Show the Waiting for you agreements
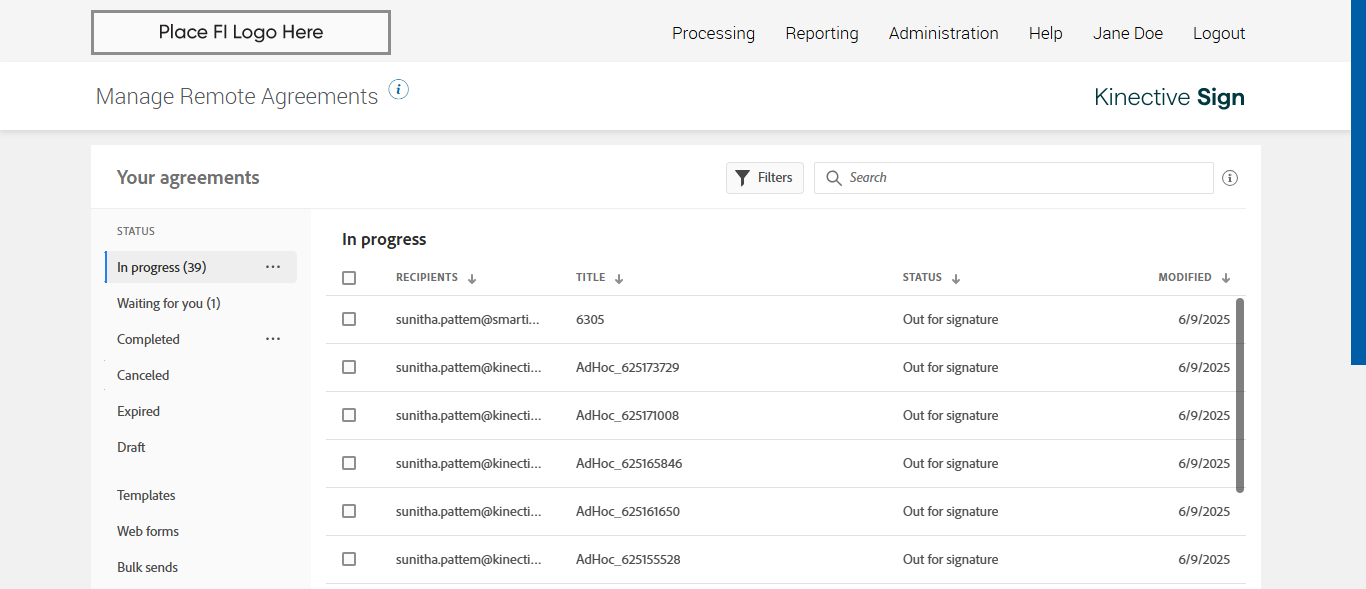 168,303
